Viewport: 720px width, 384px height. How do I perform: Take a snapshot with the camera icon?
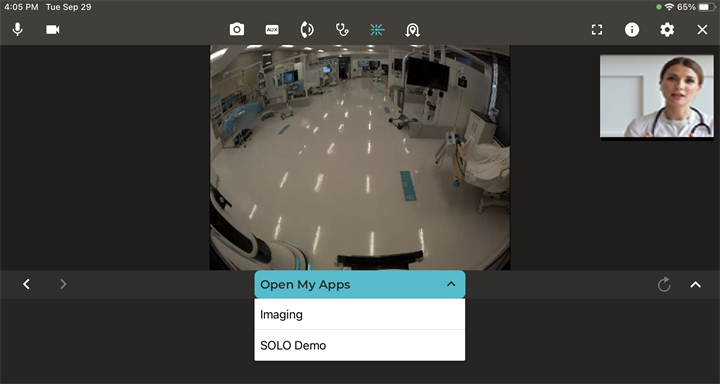point(237,30)
